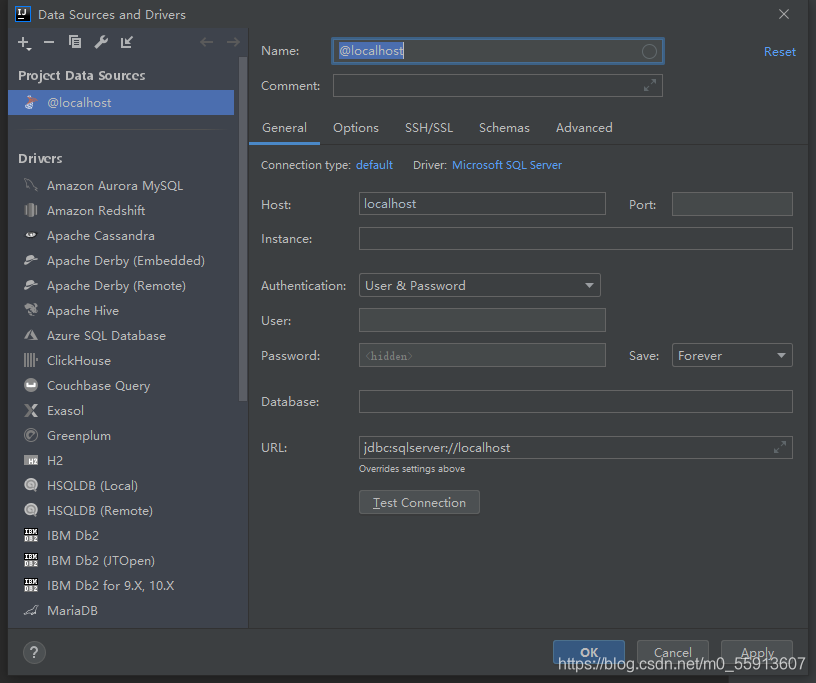The width and height of the screenshot is (816, 683).
Task: Click the color circle in the Name field
Action: tap(649, 51)
